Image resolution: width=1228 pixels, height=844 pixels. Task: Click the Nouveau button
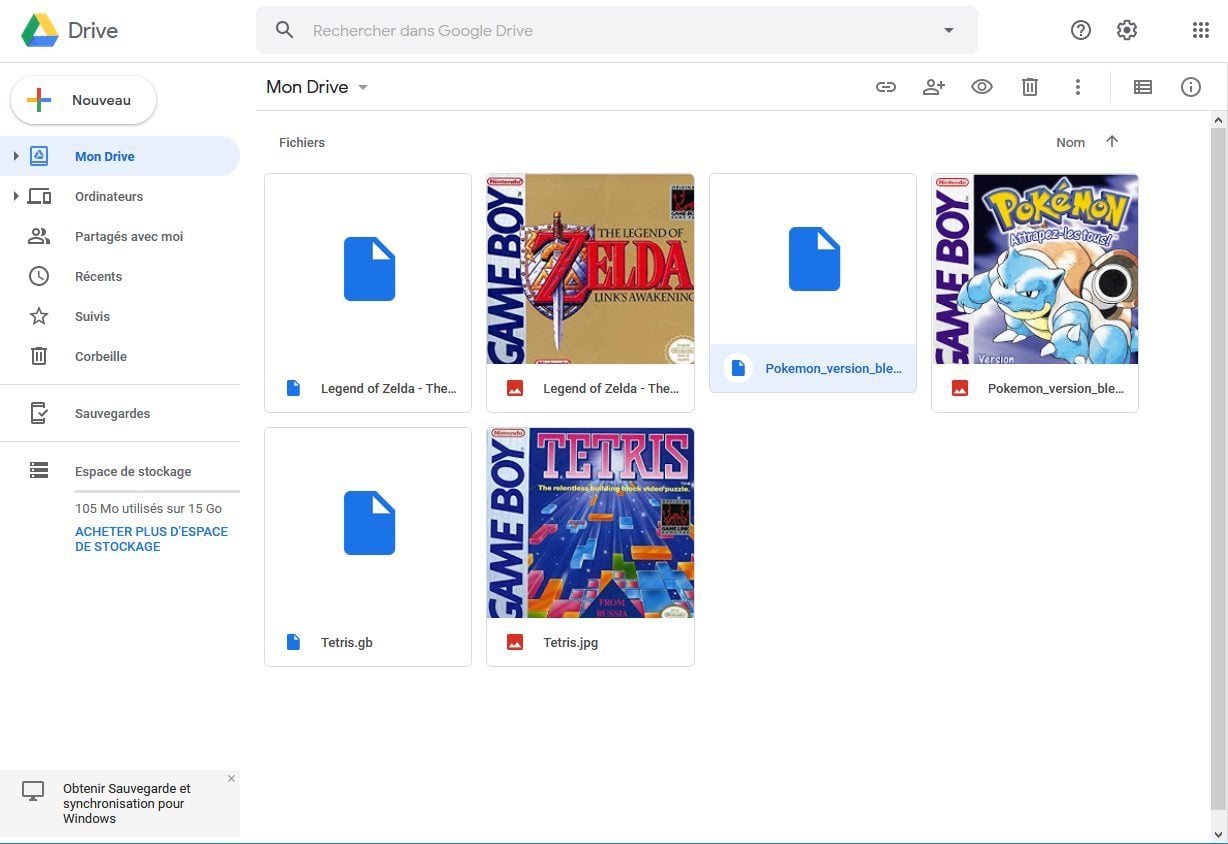pos(84,100)
